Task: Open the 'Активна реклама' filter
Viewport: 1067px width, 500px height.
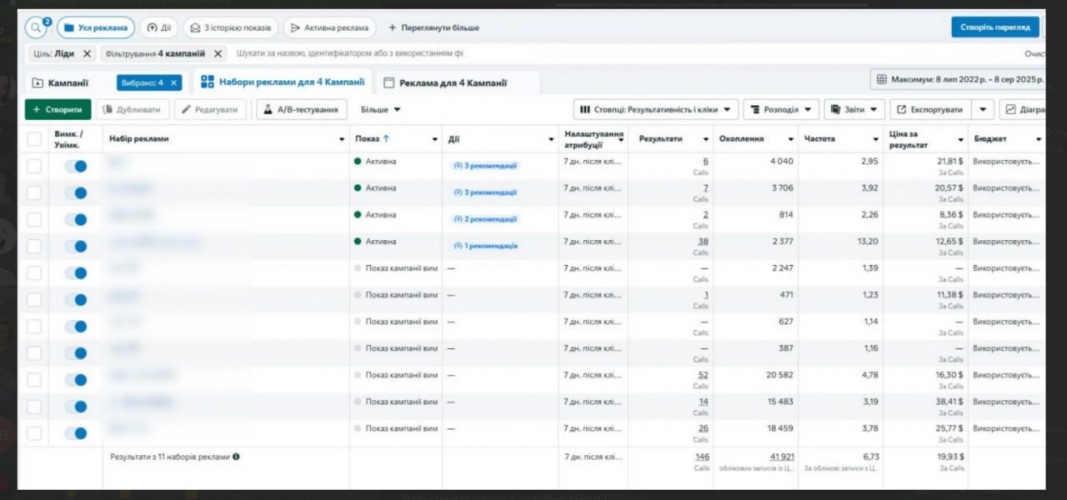Action: (x=331, y=28)
